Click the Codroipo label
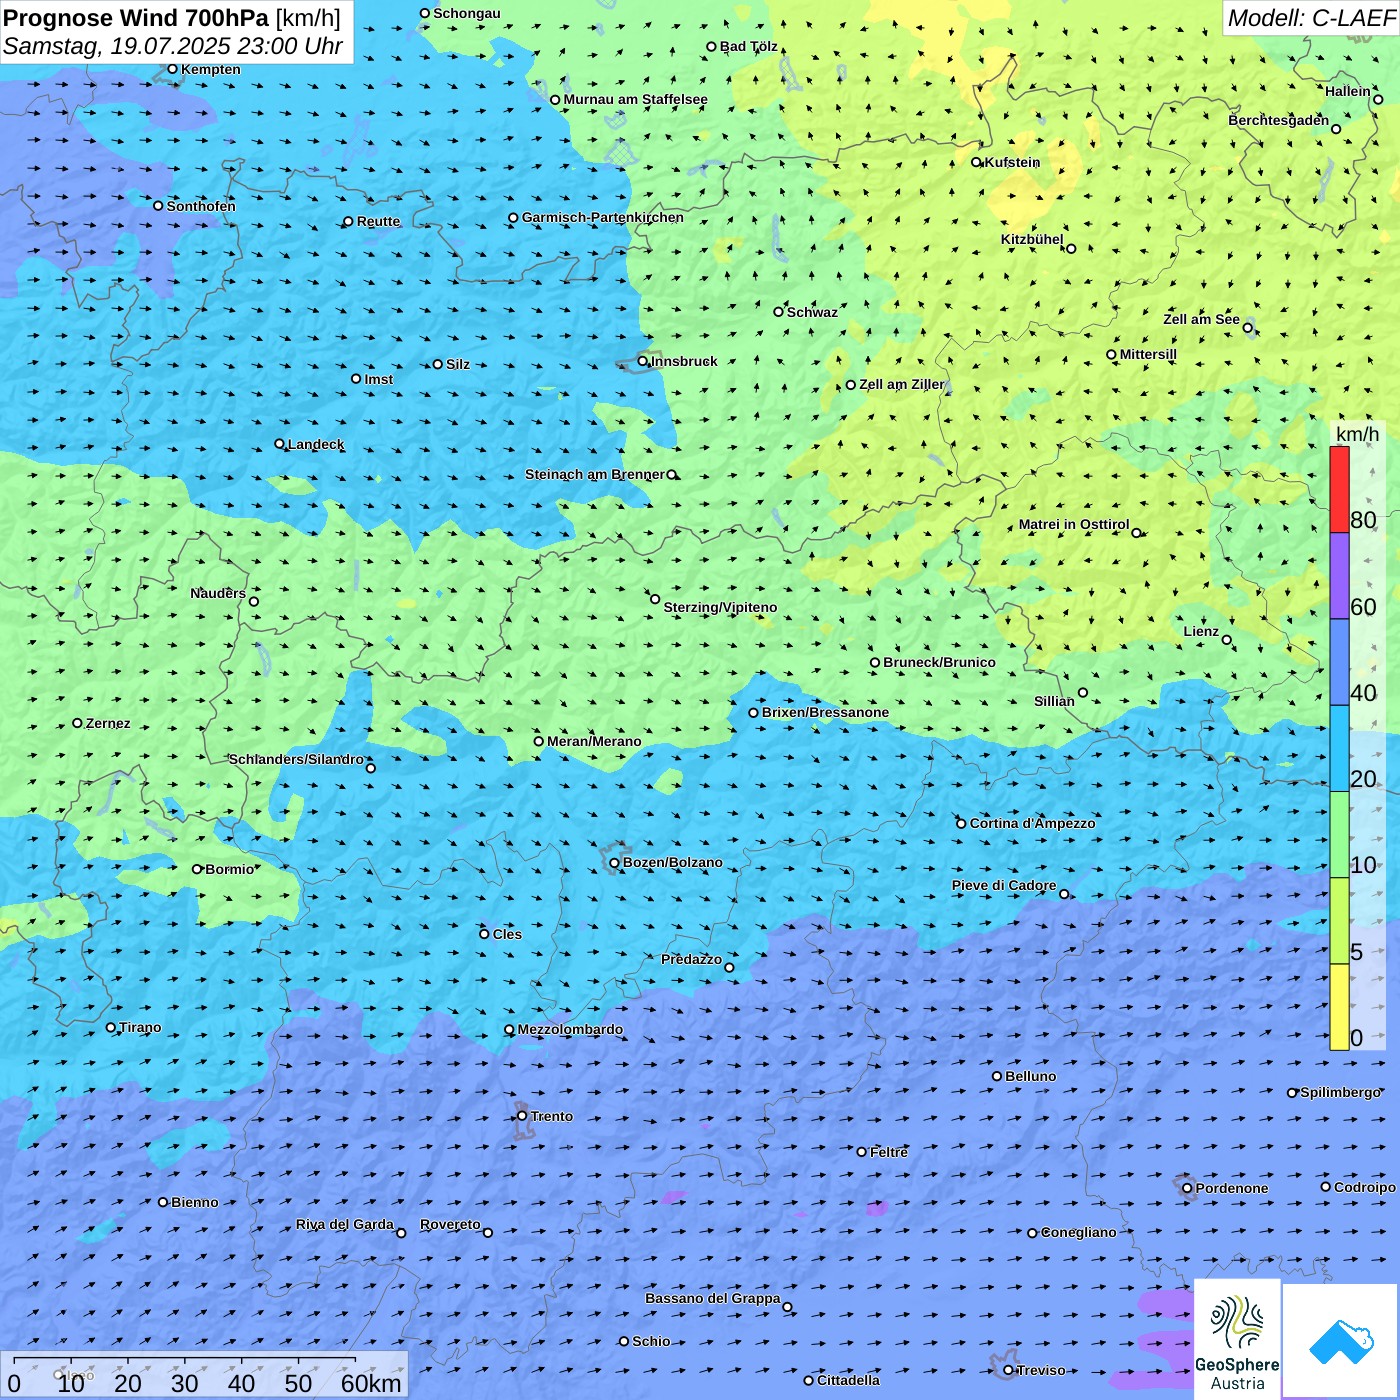This screenshot has width=1400, height=1400. click(x=1365, y=1187)
